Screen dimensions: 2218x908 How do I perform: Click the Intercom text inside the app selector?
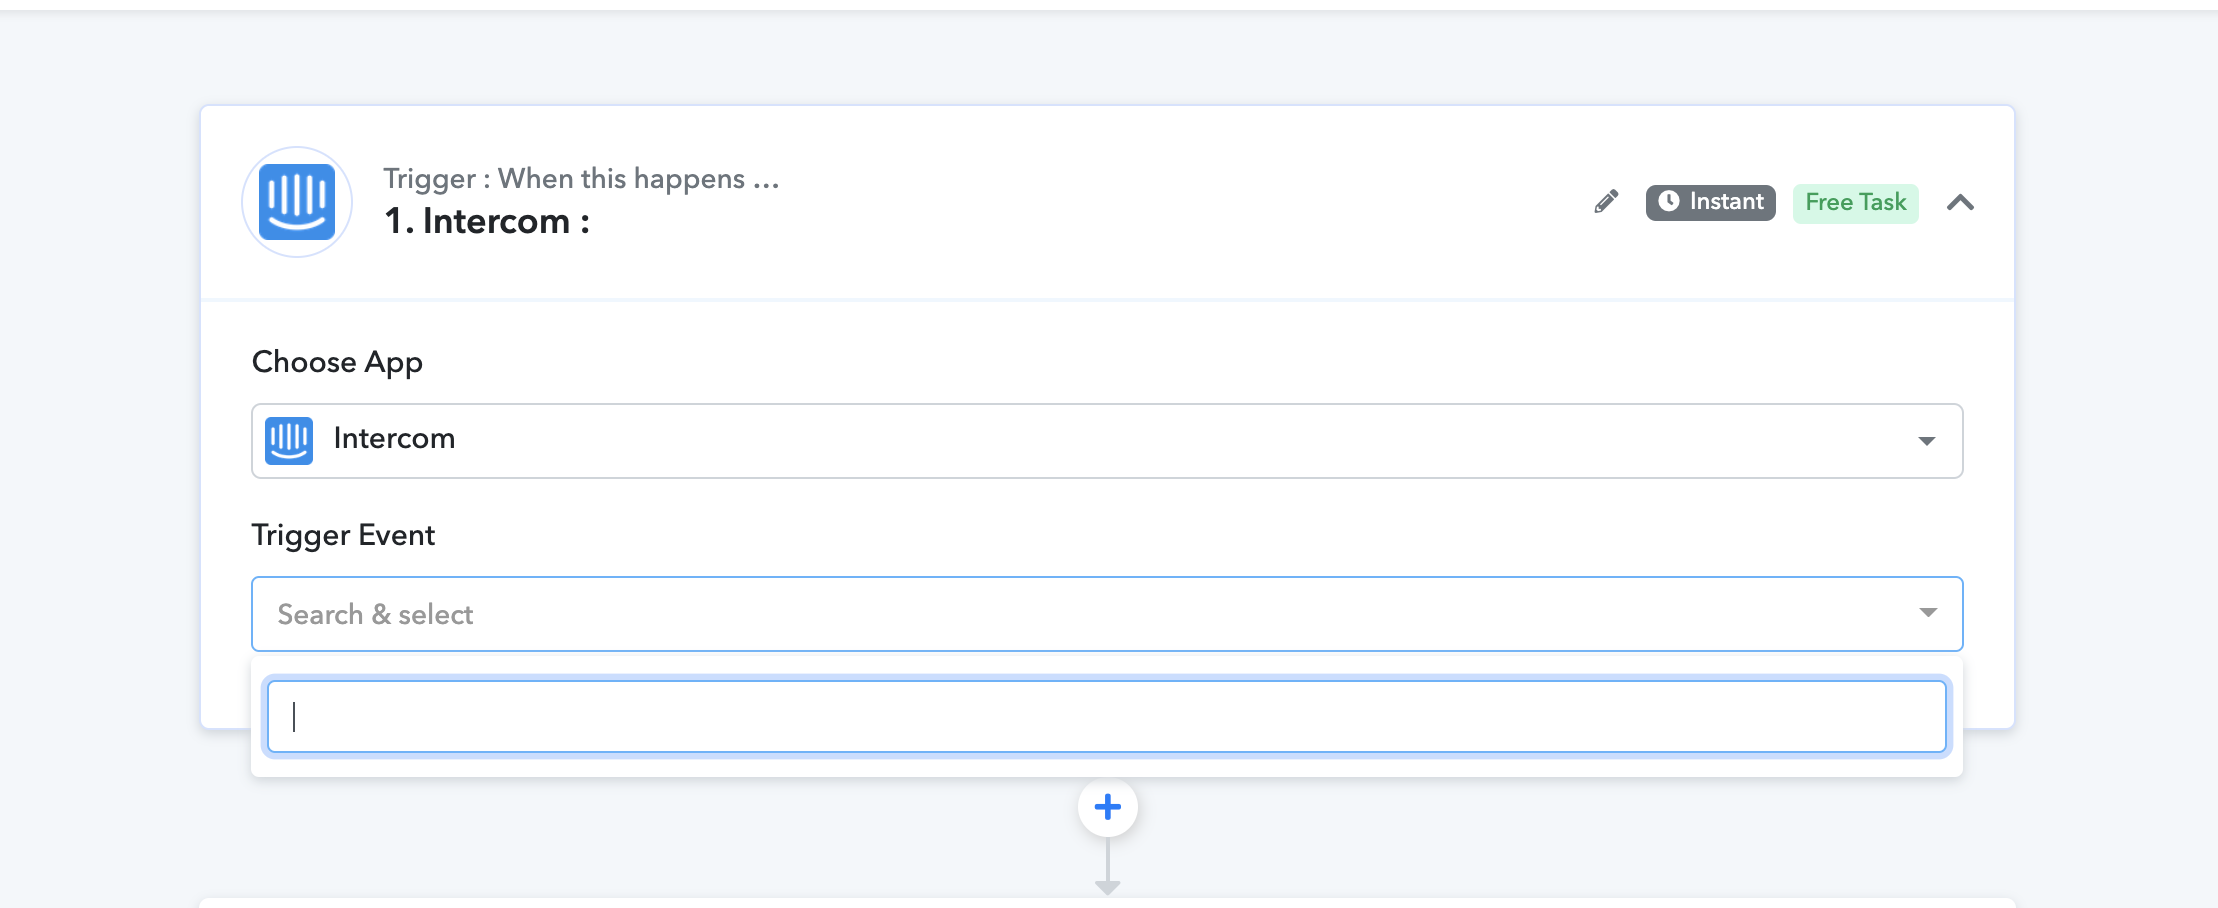tap(394, 439)
